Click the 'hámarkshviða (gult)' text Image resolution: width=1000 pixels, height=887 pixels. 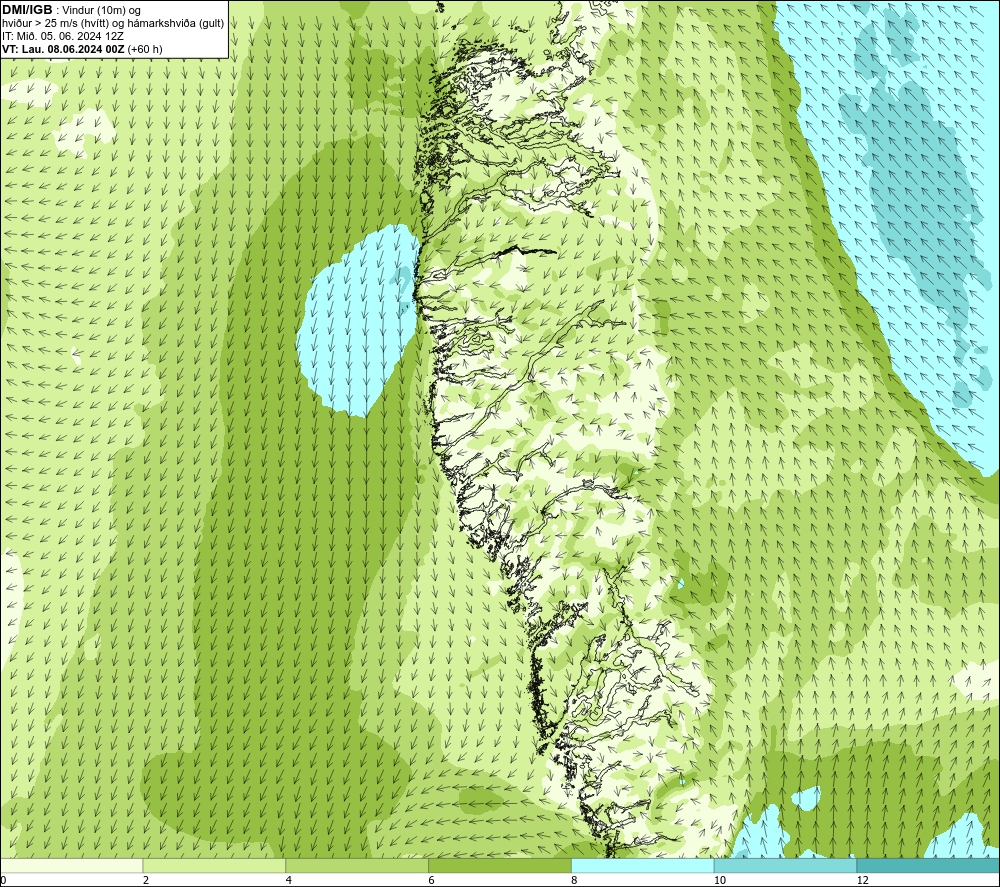(x=176, y=24)
